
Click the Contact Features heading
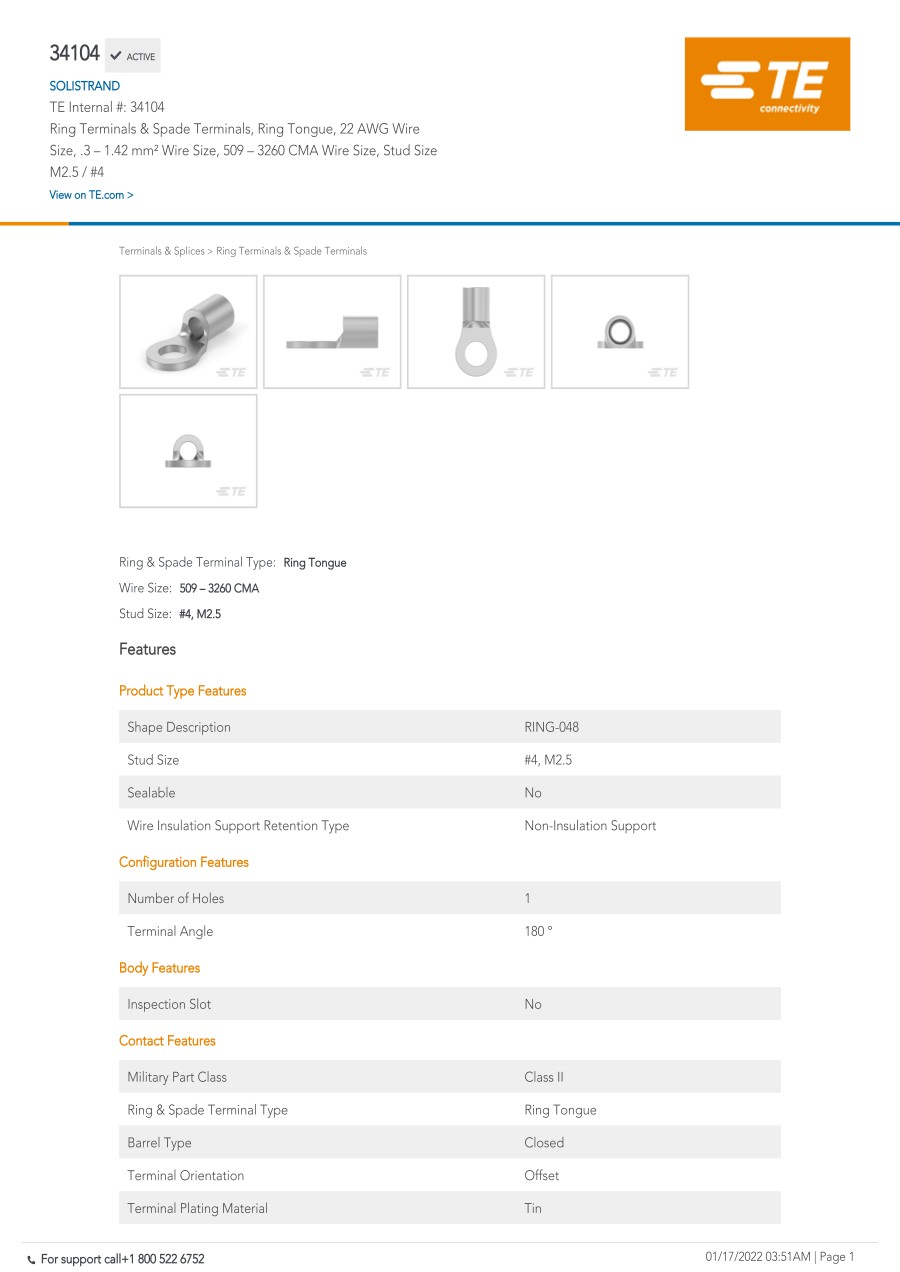click(x=167, y=1041)
